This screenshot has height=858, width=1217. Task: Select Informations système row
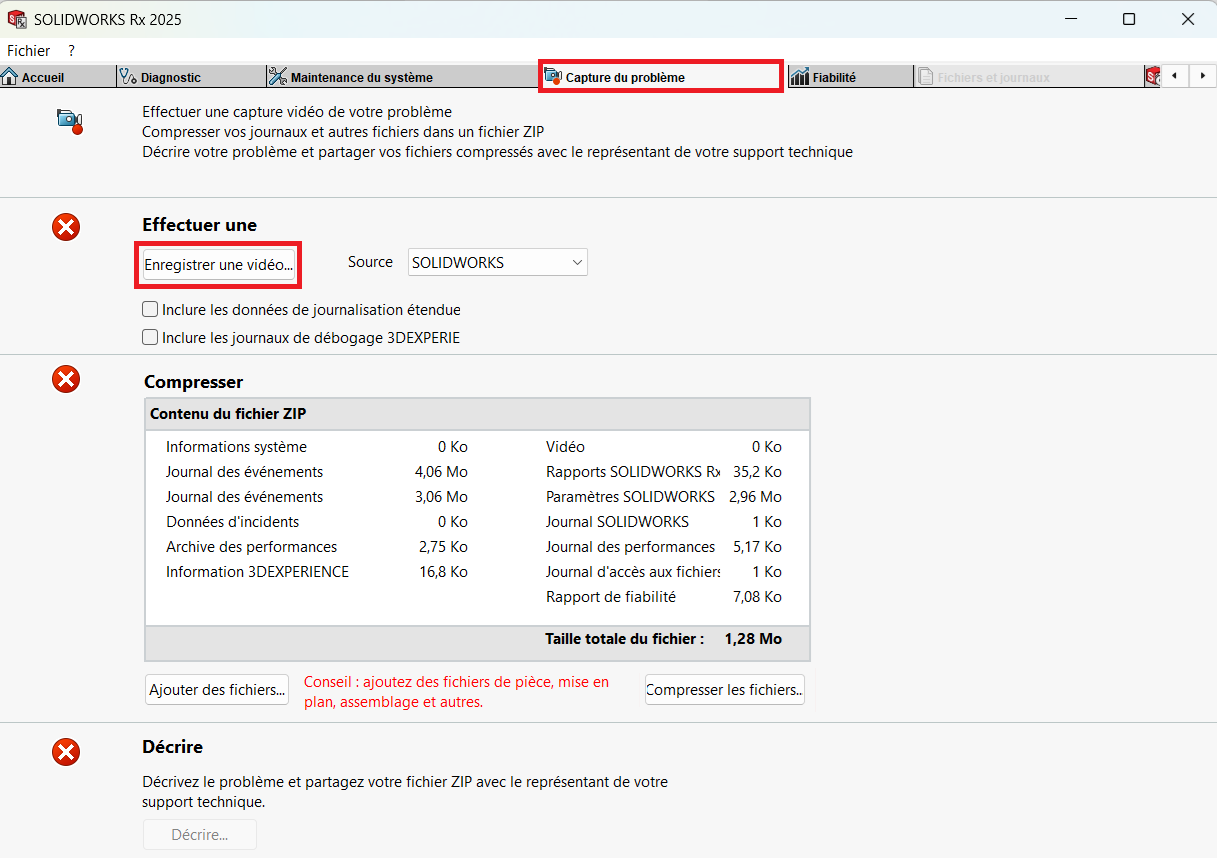[x=317, y=447]
